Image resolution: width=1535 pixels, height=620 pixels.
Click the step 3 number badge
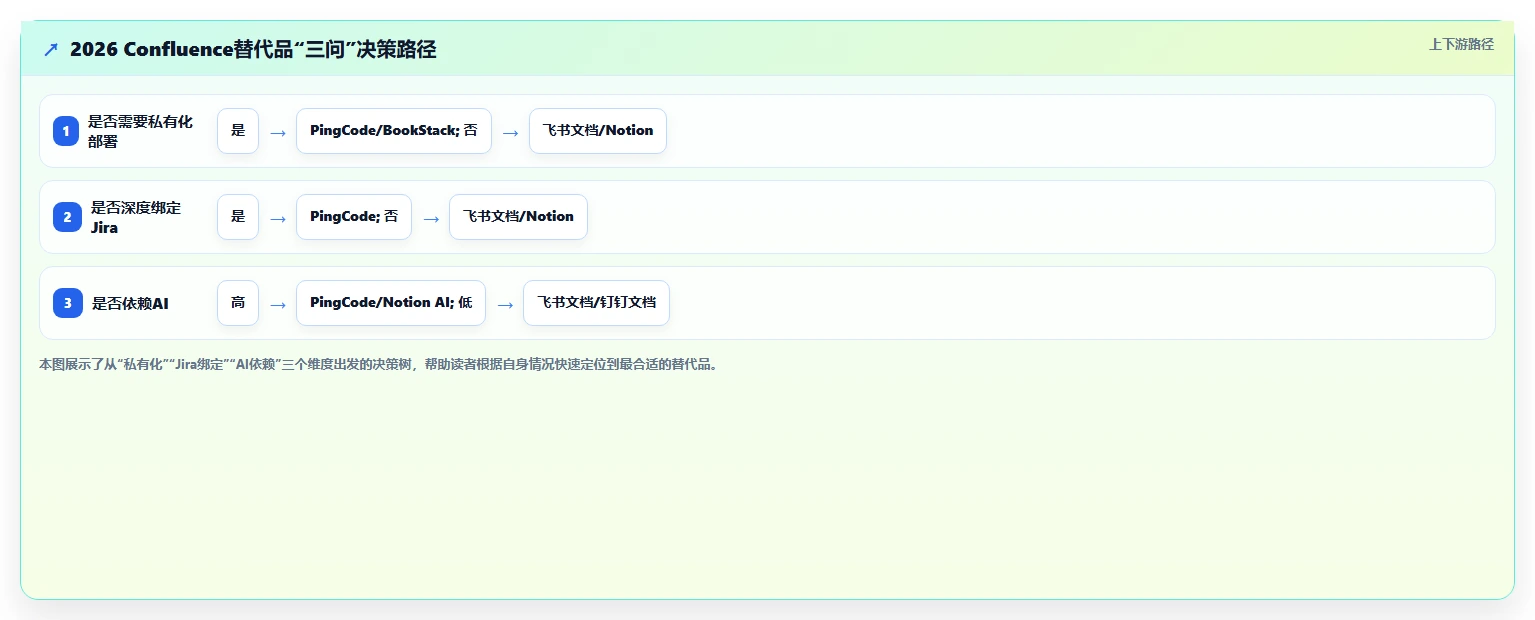point(66,303)
